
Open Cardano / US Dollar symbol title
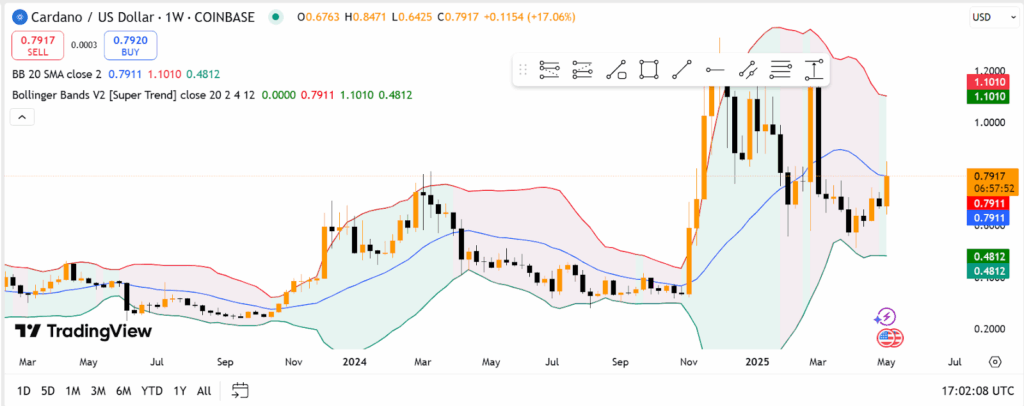coord(142,17)
